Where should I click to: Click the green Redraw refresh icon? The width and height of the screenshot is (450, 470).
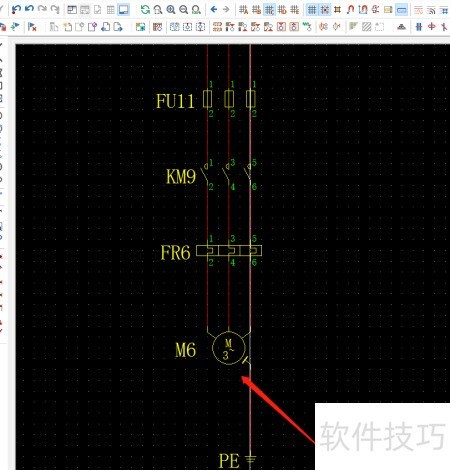coord(145,9)
